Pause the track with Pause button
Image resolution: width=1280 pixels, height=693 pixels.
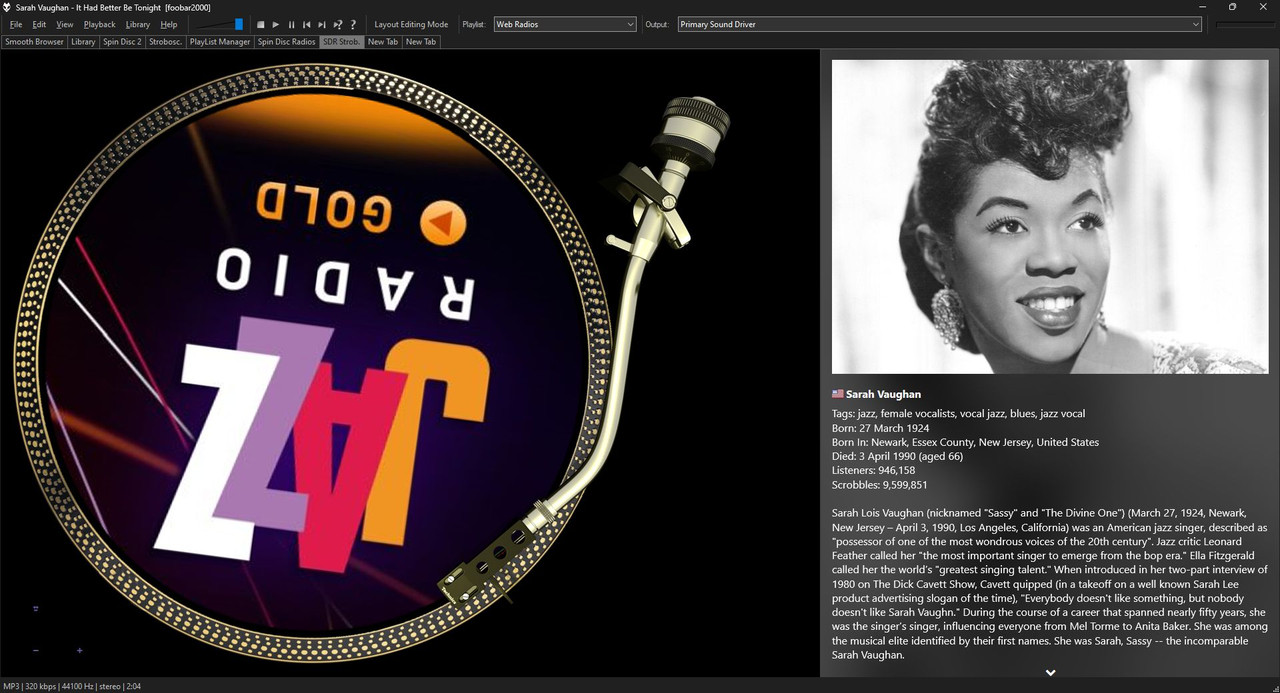click(291, 24)
